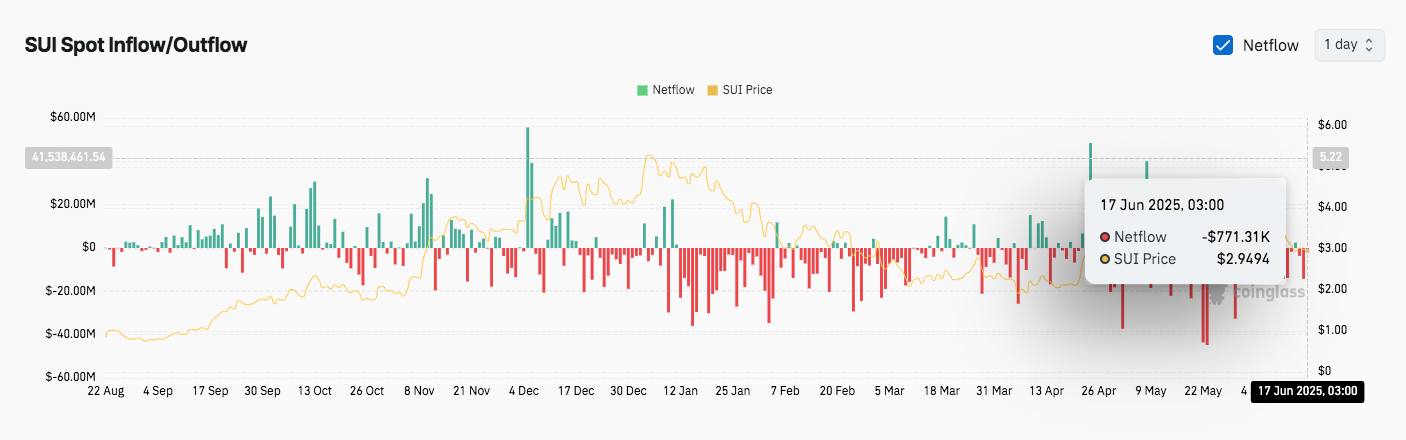Click the 41,538,461.54 crosshair value label

click(67, 158)
